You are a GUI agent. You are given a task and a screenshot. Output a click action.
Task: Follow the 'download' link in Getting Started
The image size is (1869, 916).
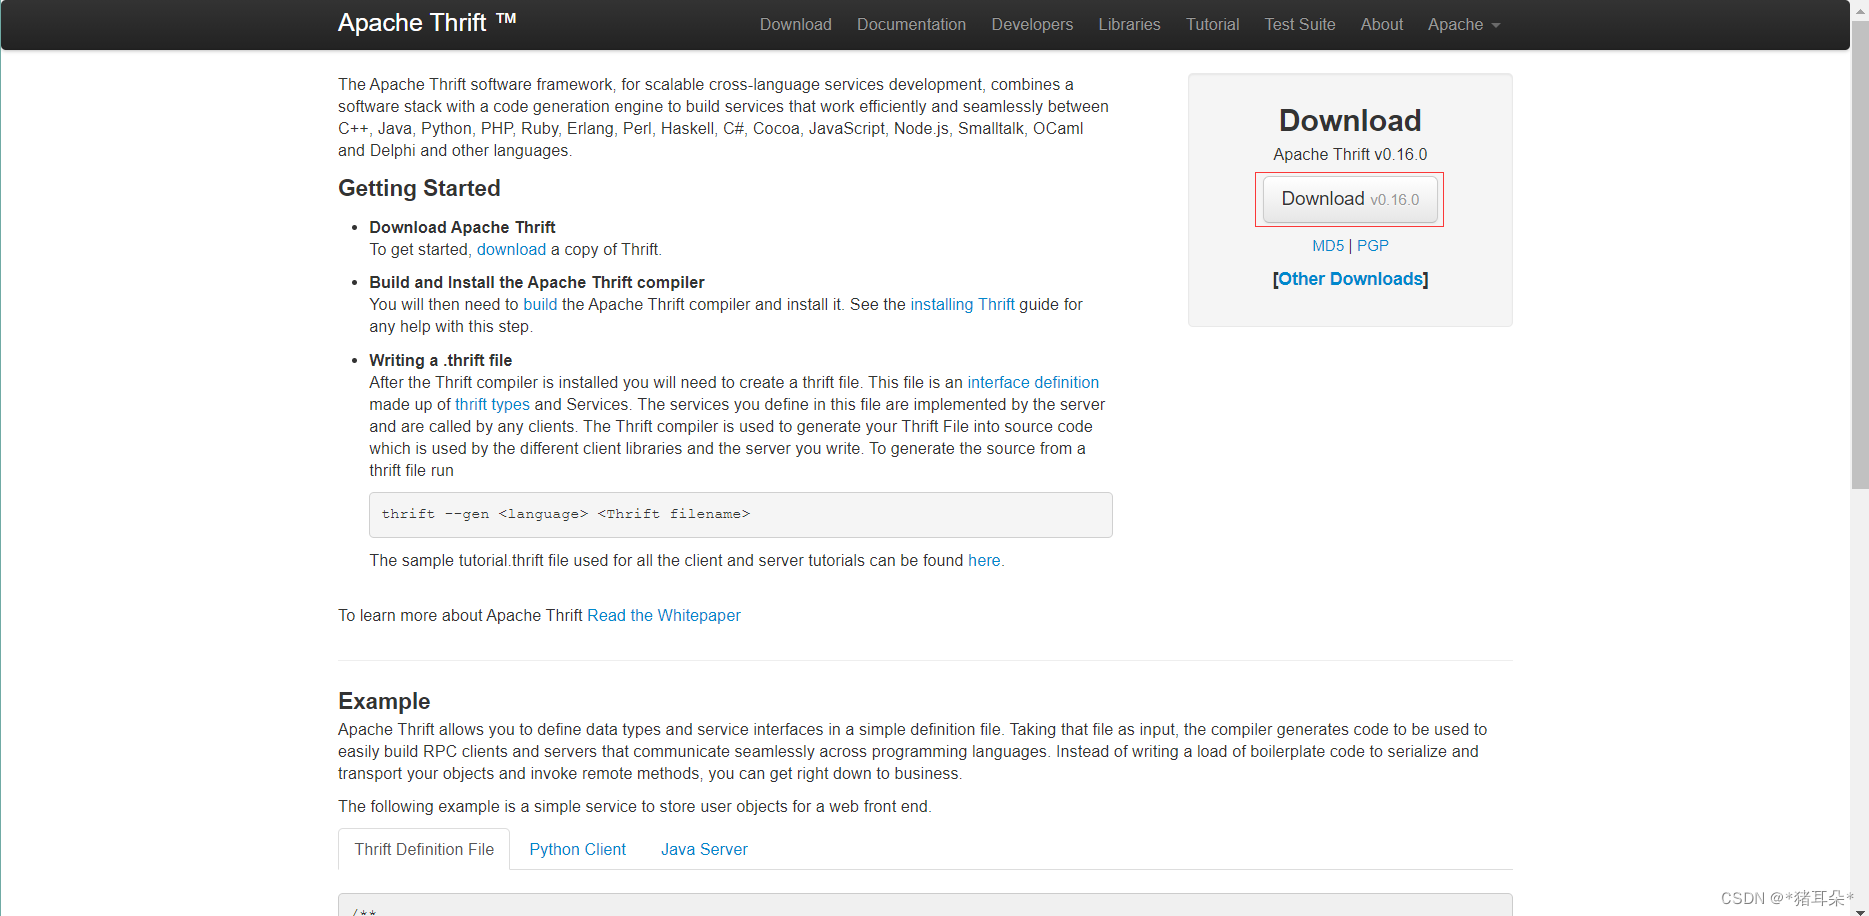(511, 250)
